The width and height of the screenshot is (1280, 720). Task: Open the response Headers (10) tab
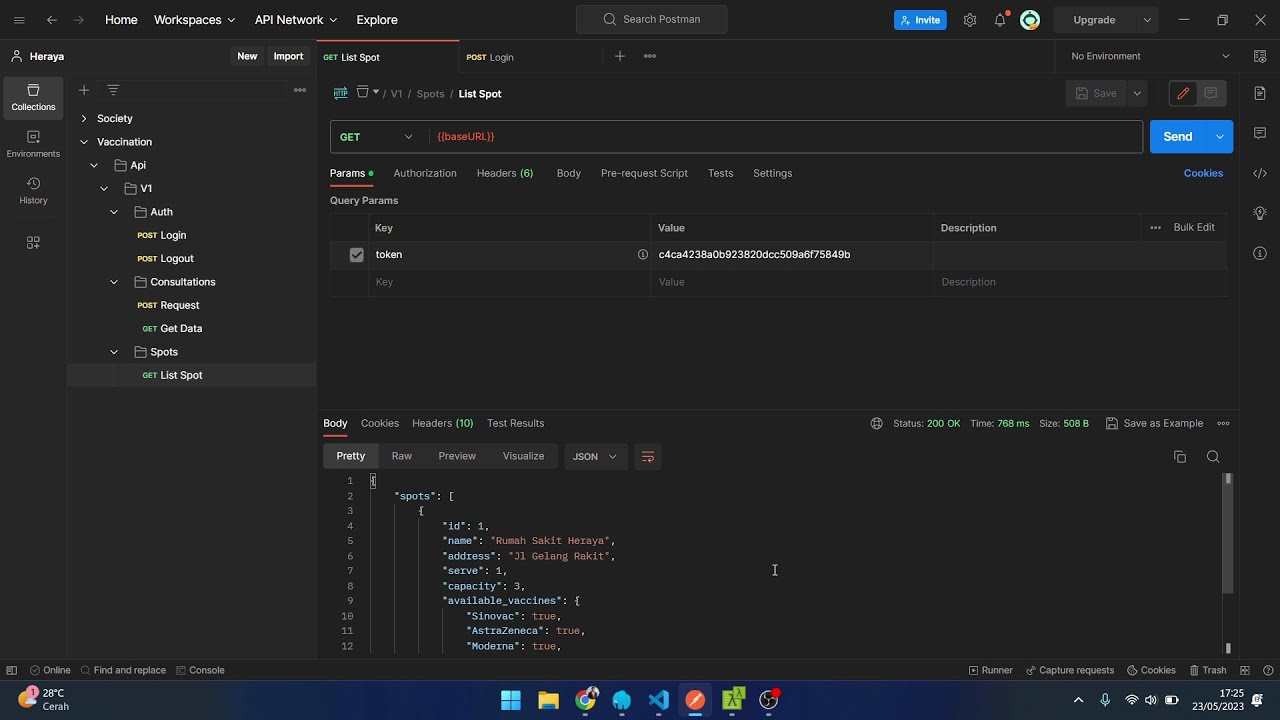coord(443,423)
